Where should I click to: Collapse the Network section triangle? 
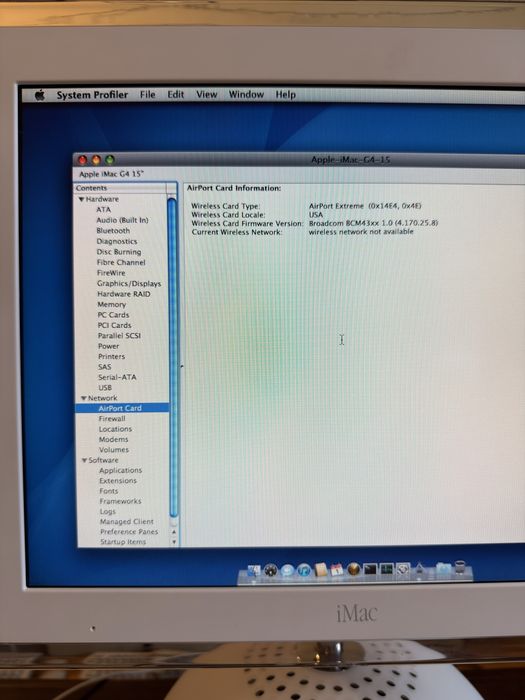tap(83, 398)
